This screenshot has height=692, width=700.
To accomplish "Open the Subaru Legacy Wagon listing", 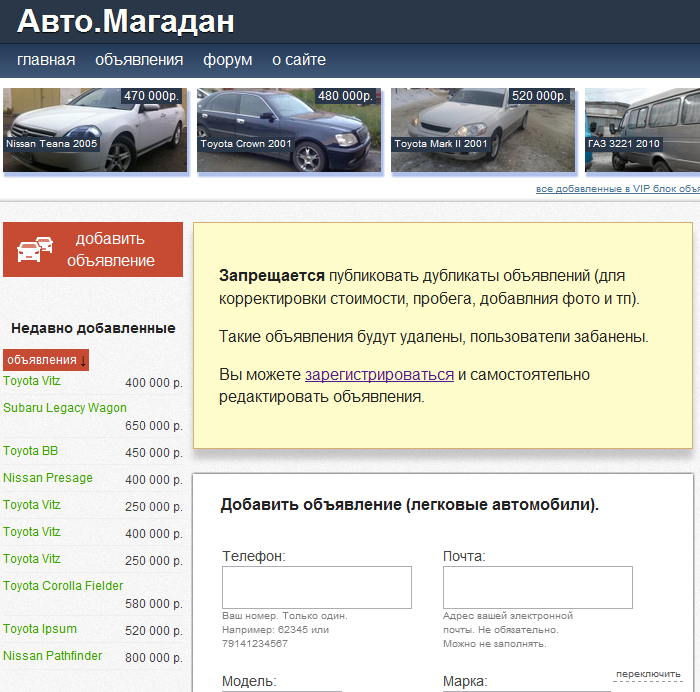I will (x=65, y=408).
